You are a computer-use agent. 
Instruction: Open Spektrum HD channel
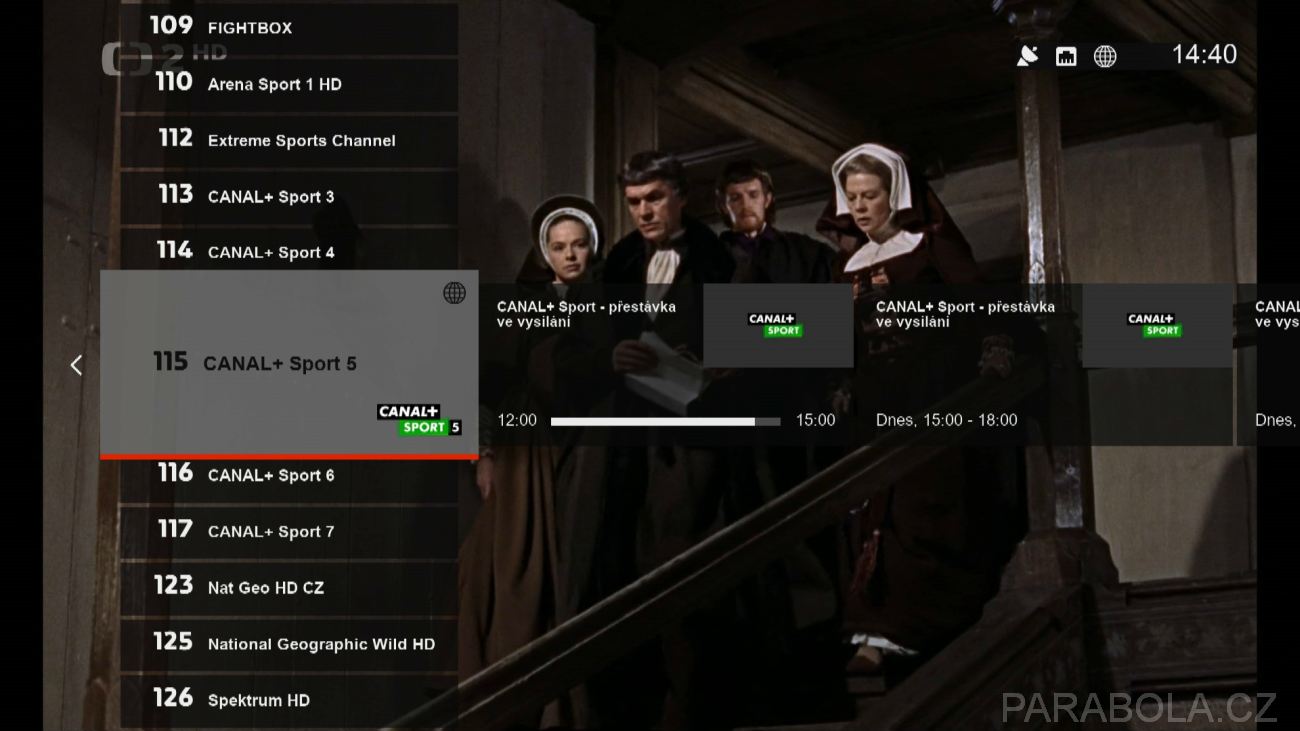pos(289,700)
